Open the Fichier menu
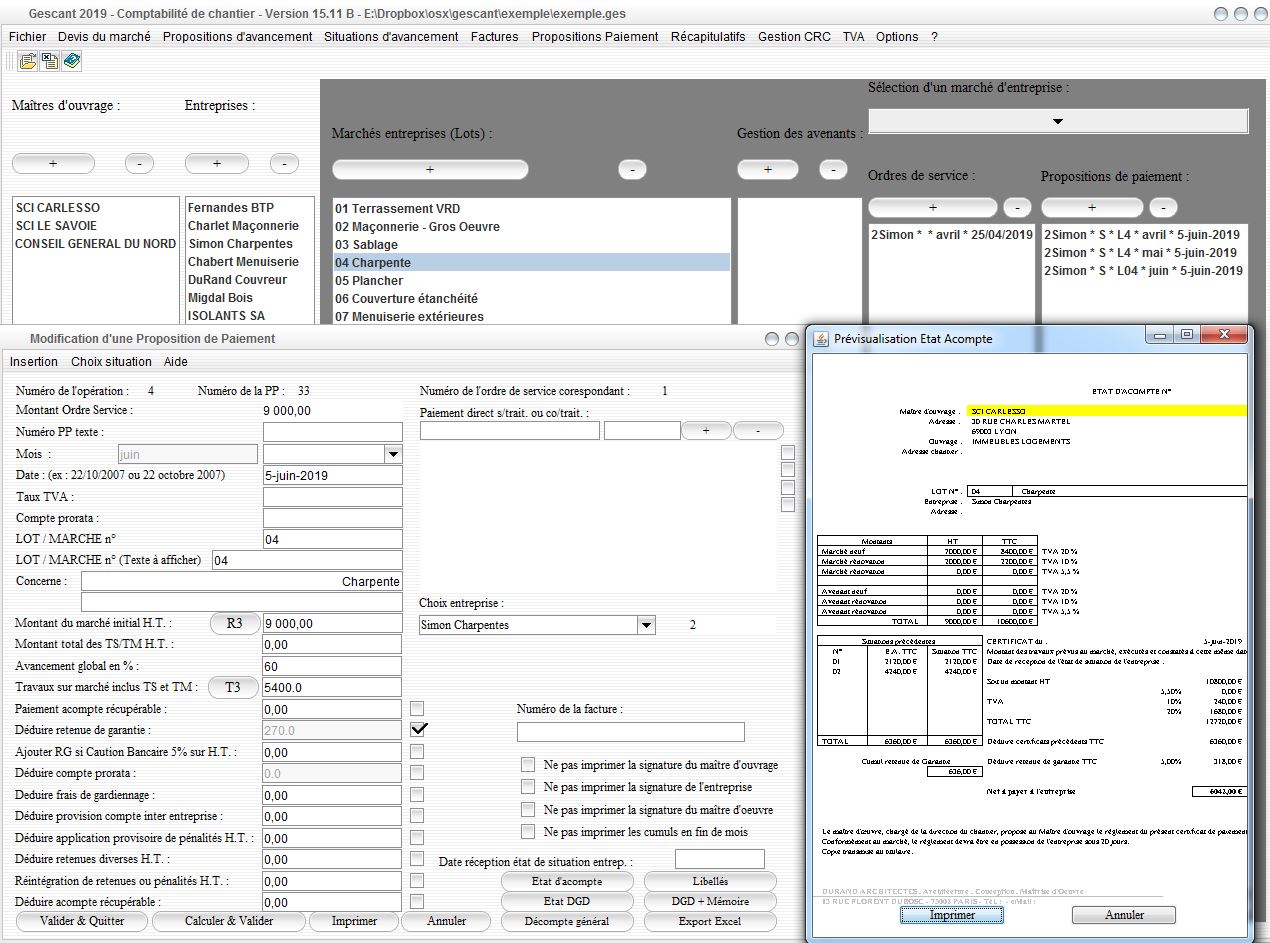 (x=28, y=36)
